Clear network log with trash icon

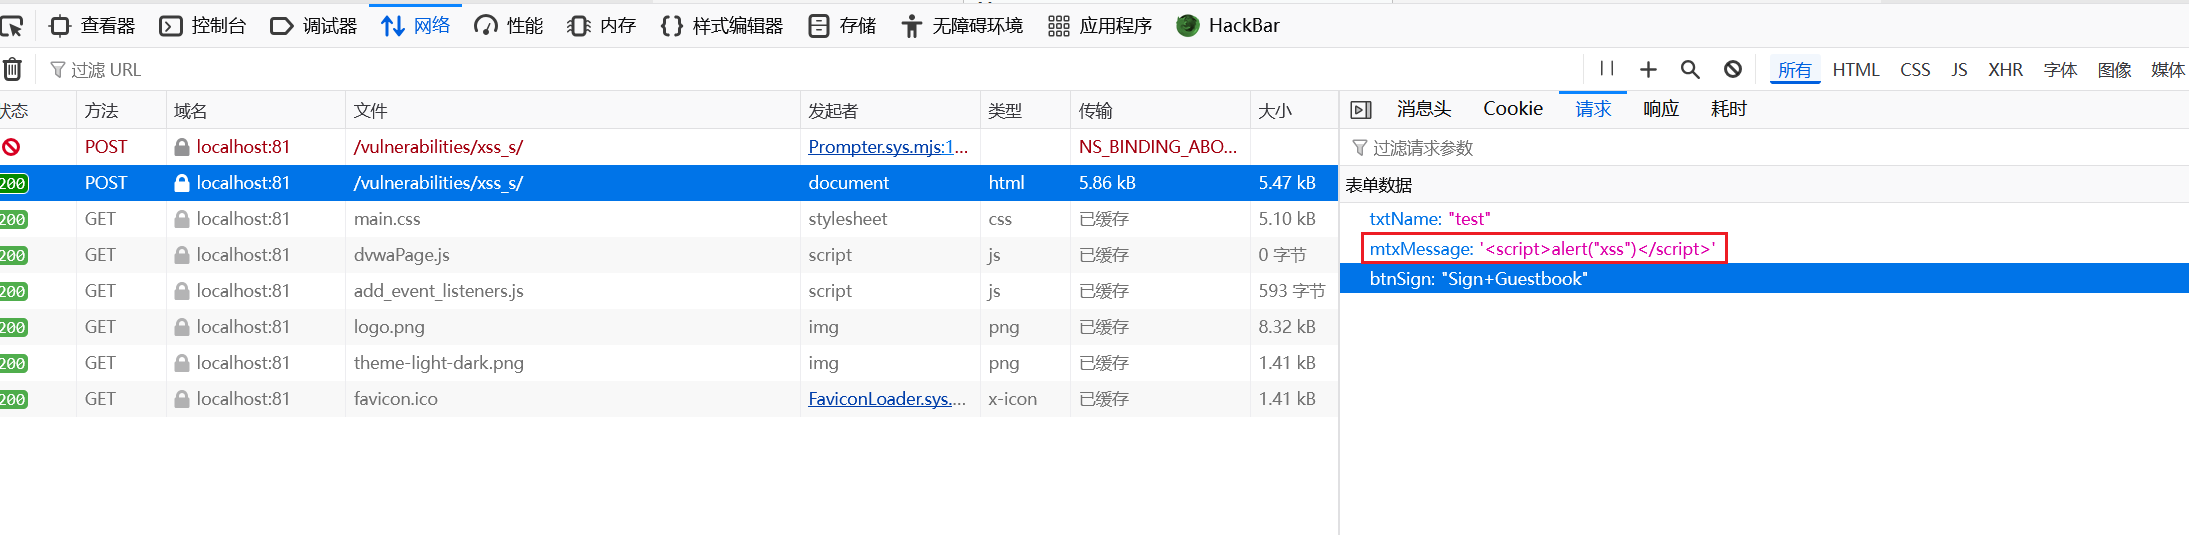tap(12, 69)
